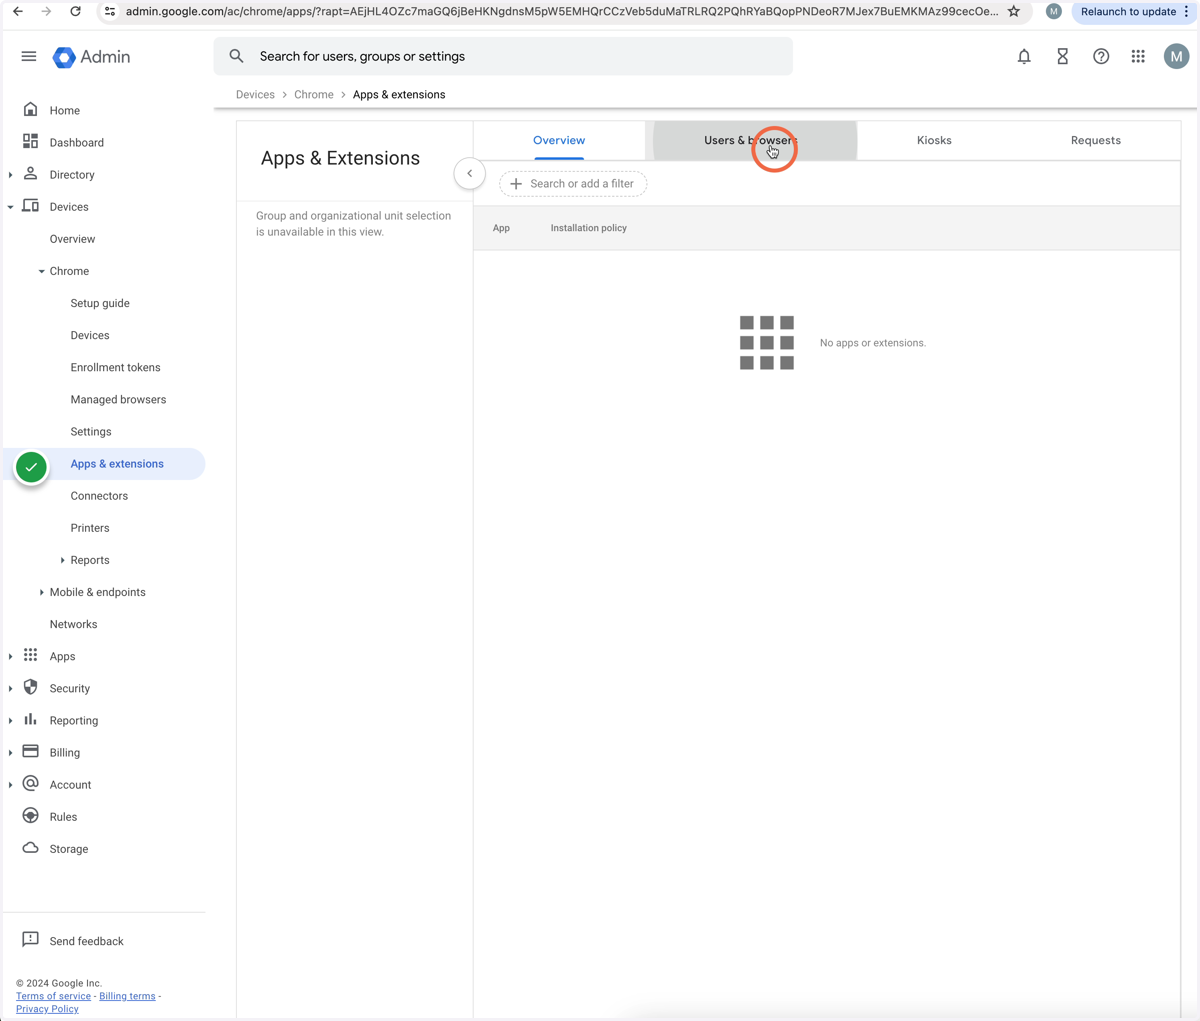Expand the Mobile & endpoints arrow
This screenshot has width=1200, height=1021.
[42, 592]
